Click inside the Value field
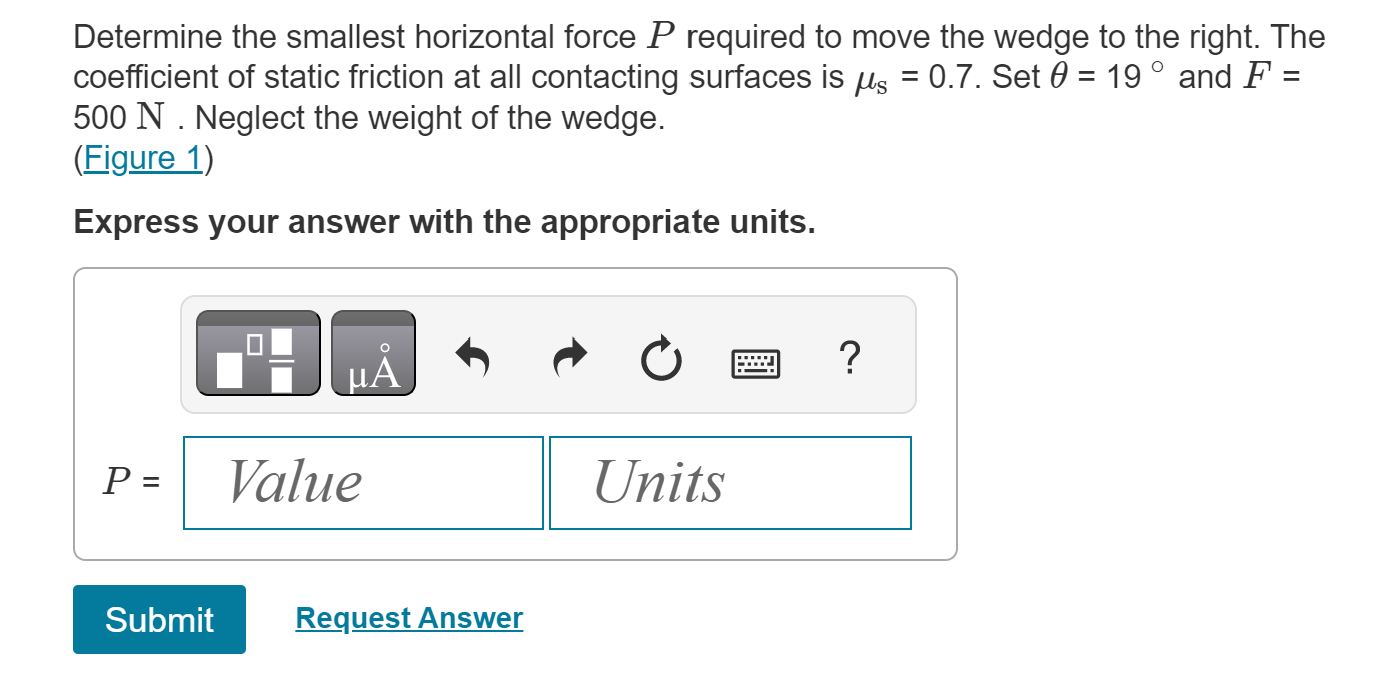Image resolution: width=1375 pixels, height=675 pixels. tap(363, 482)
